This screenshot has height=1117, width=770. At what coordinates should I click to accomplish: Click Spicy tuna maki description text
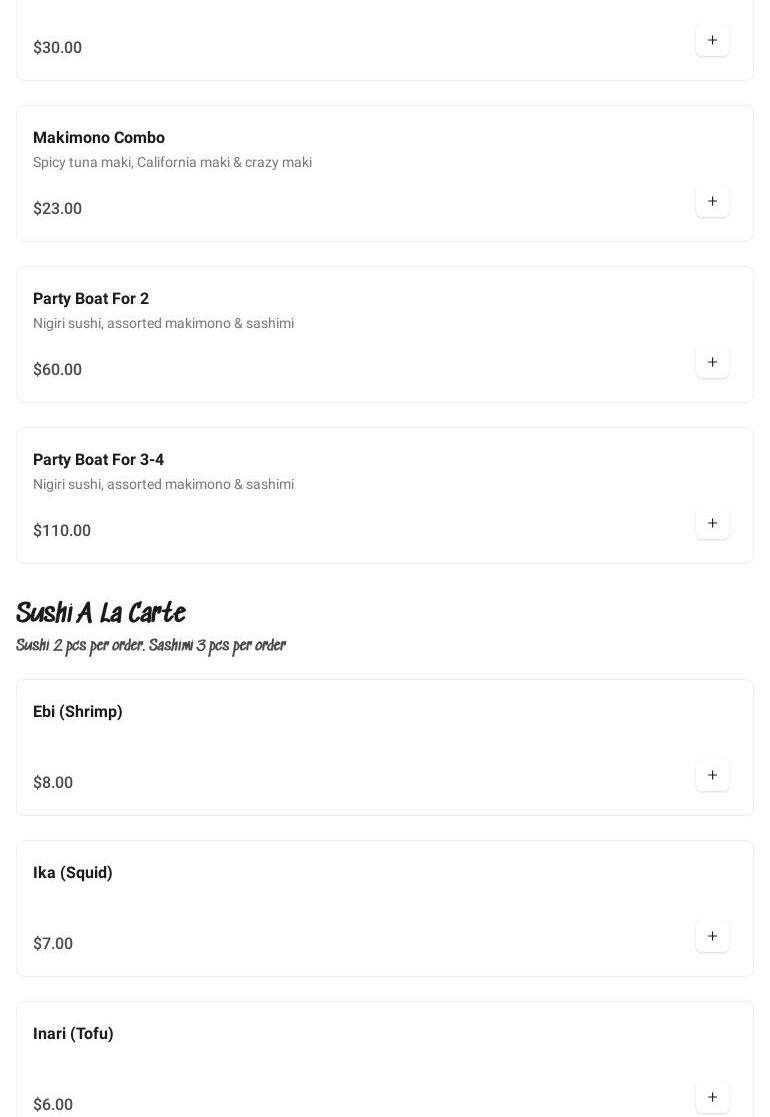pyautogui.click(x=172, y=163)
